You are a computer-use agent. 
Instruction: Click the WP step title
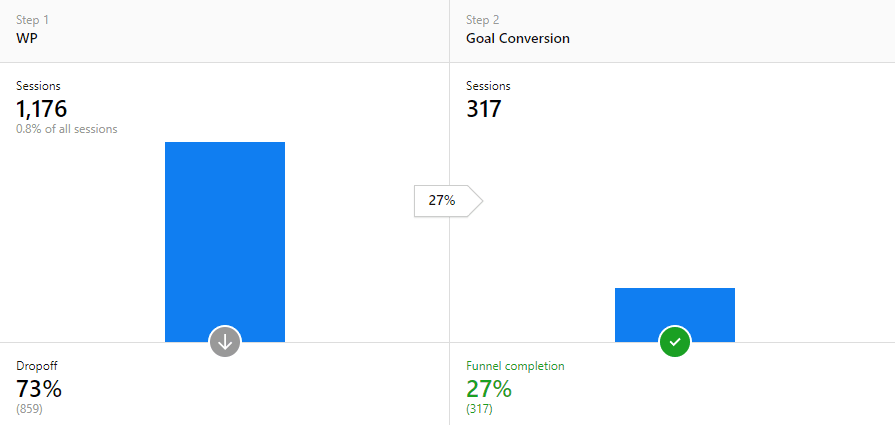click(x=27, y=39)
